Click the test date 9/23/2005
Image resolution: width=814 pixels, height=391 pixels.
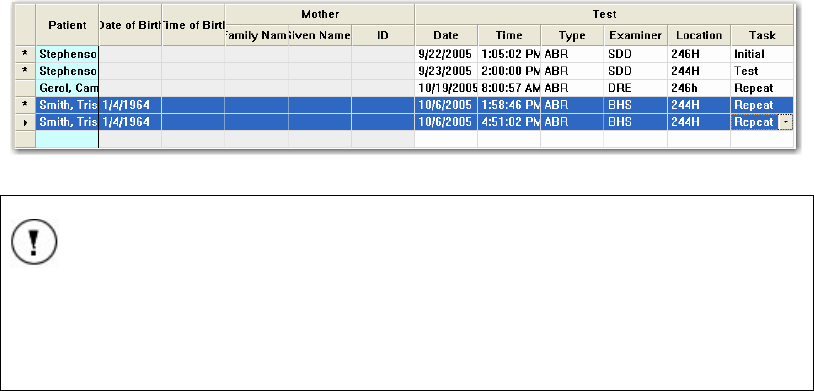pos(446,71)
